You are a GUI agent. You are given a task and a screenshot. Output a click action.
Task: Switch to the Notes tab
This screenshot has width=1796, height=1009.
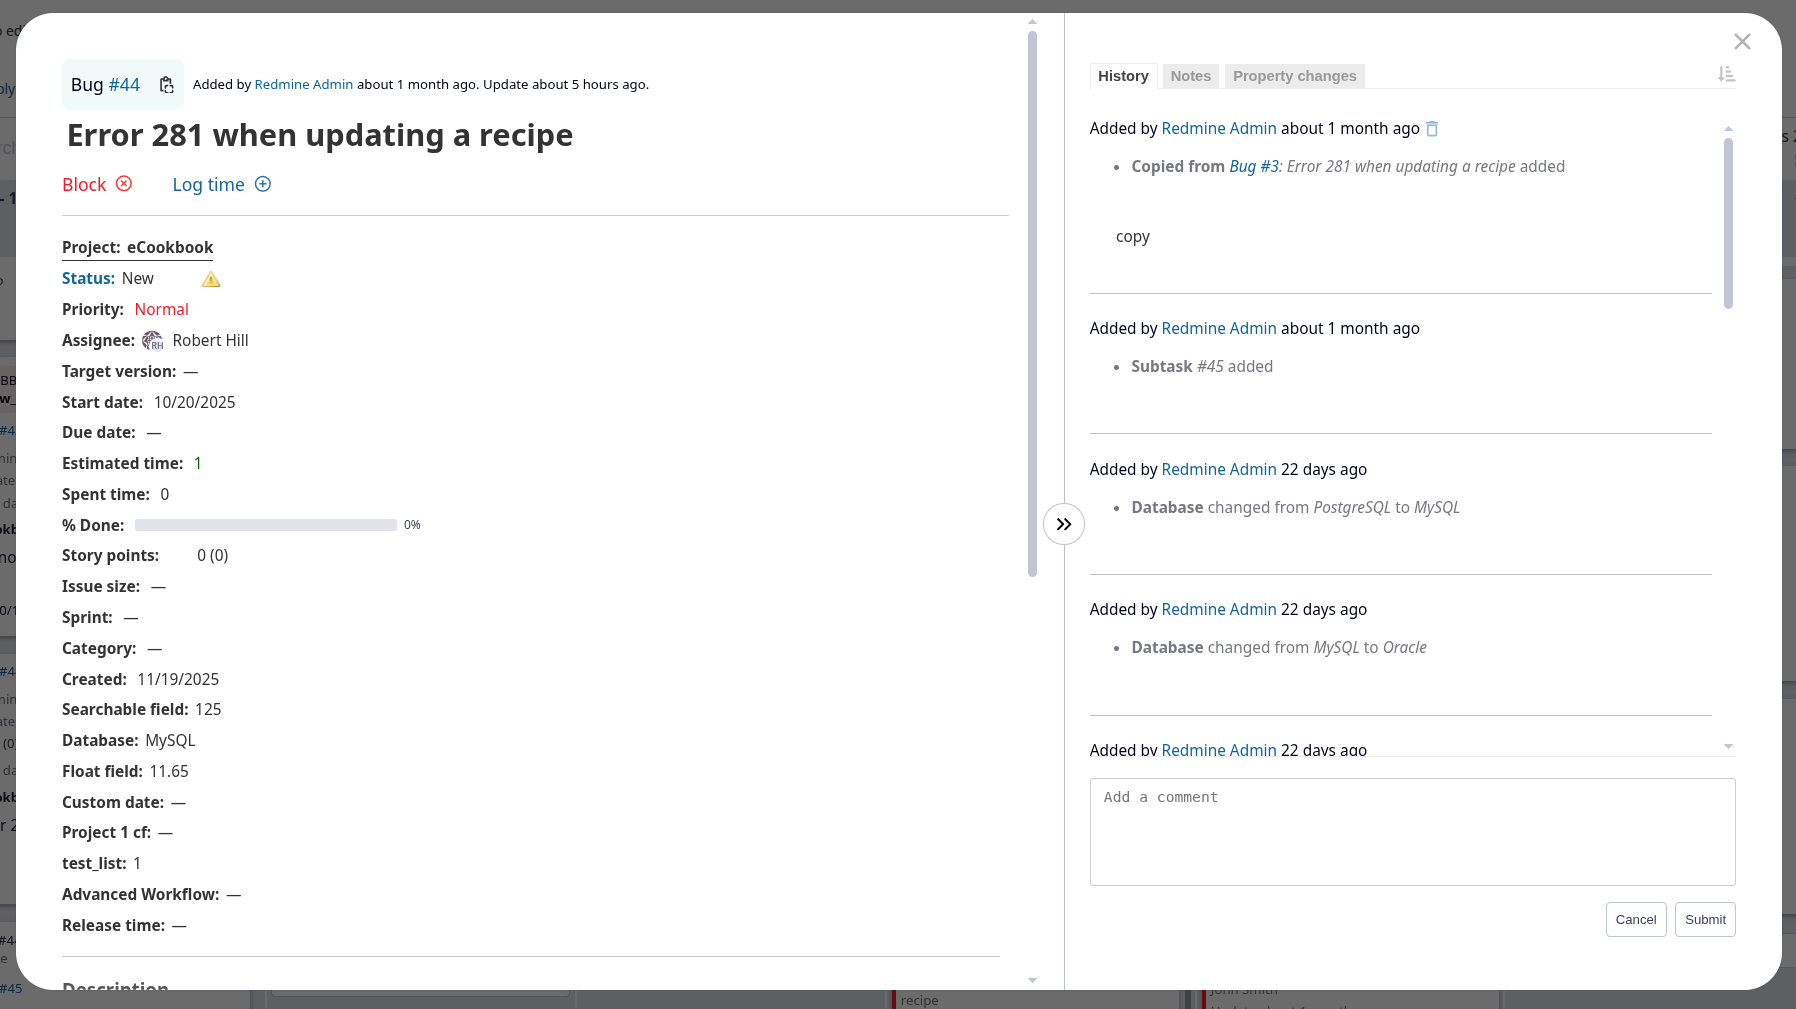click(1191, 76)
